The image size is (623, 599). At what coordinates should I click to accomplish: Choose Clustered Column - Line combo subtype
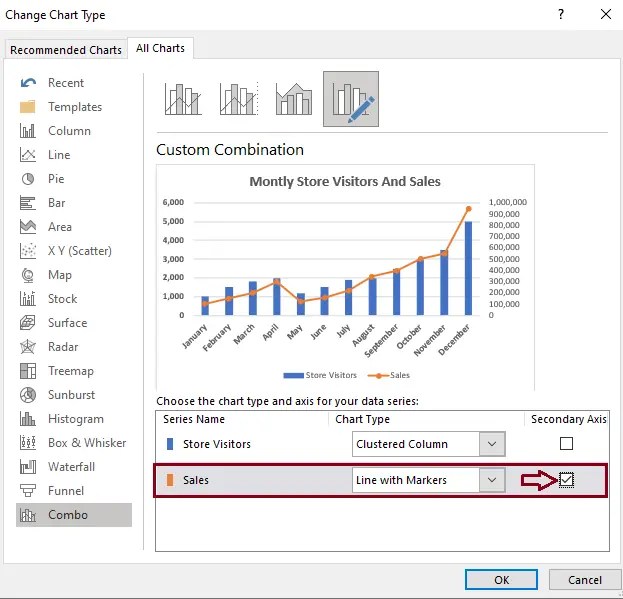[x=183, y=99]
